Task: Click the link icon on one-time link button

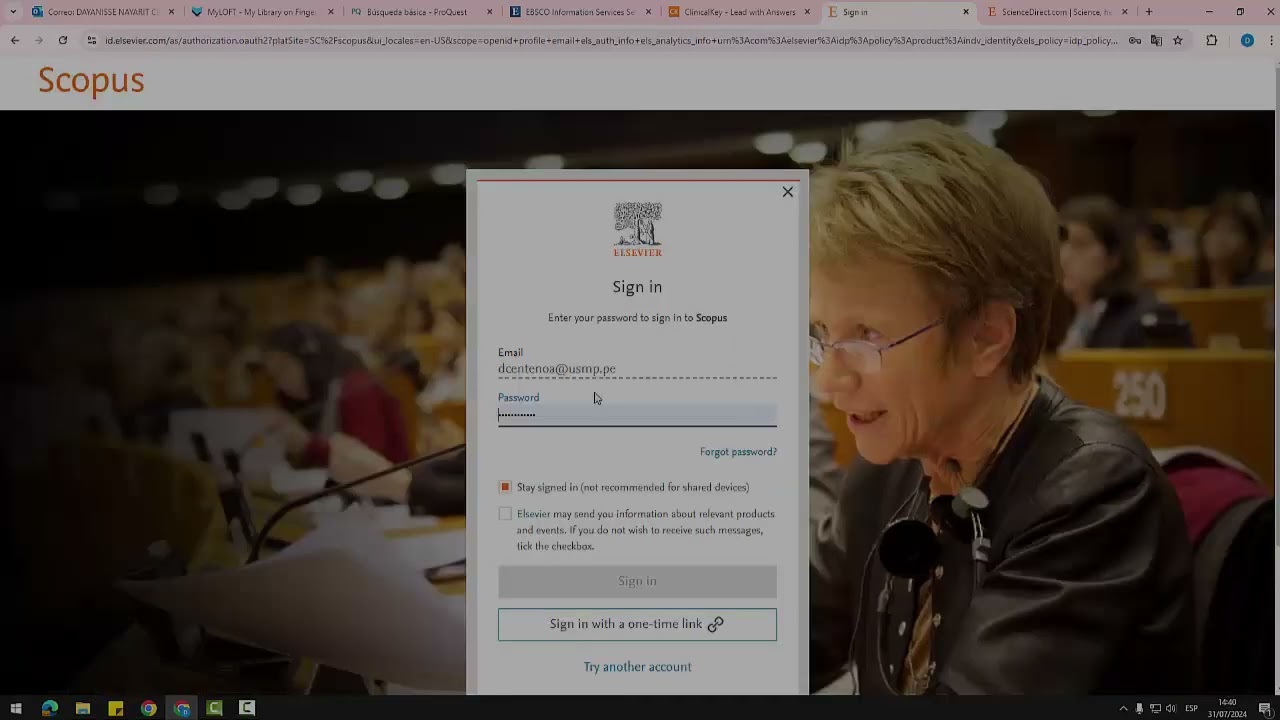Action: click(x=716, y=624)
